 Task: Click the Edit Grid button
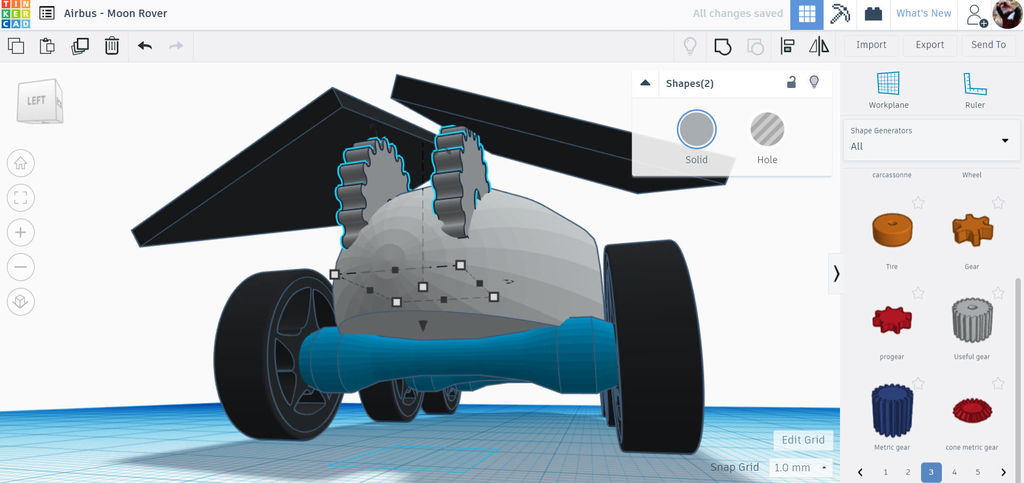[803, 440]
